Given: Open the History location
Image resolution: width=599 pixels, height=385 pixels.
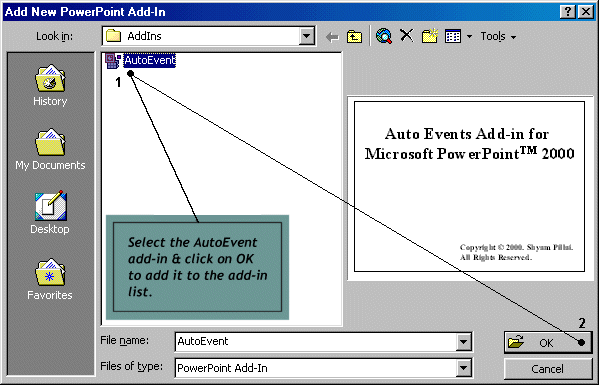Looking at the screenshot, I should [50, 85].
